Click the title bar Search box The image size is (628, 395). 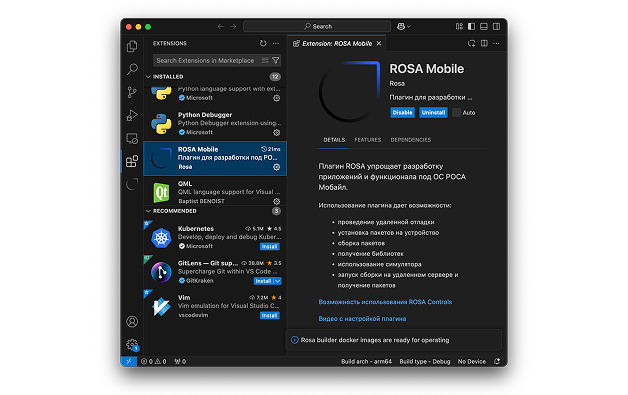(317, 26)
